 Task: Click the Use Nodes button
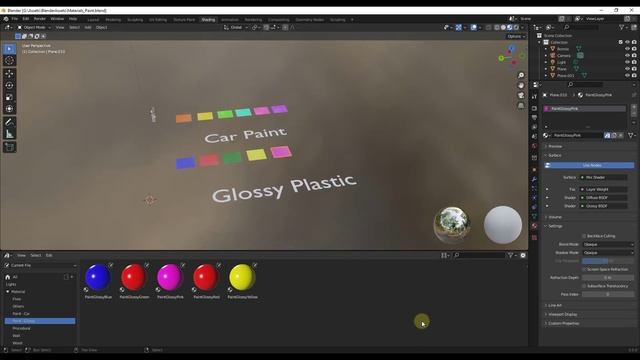[590, 165]
